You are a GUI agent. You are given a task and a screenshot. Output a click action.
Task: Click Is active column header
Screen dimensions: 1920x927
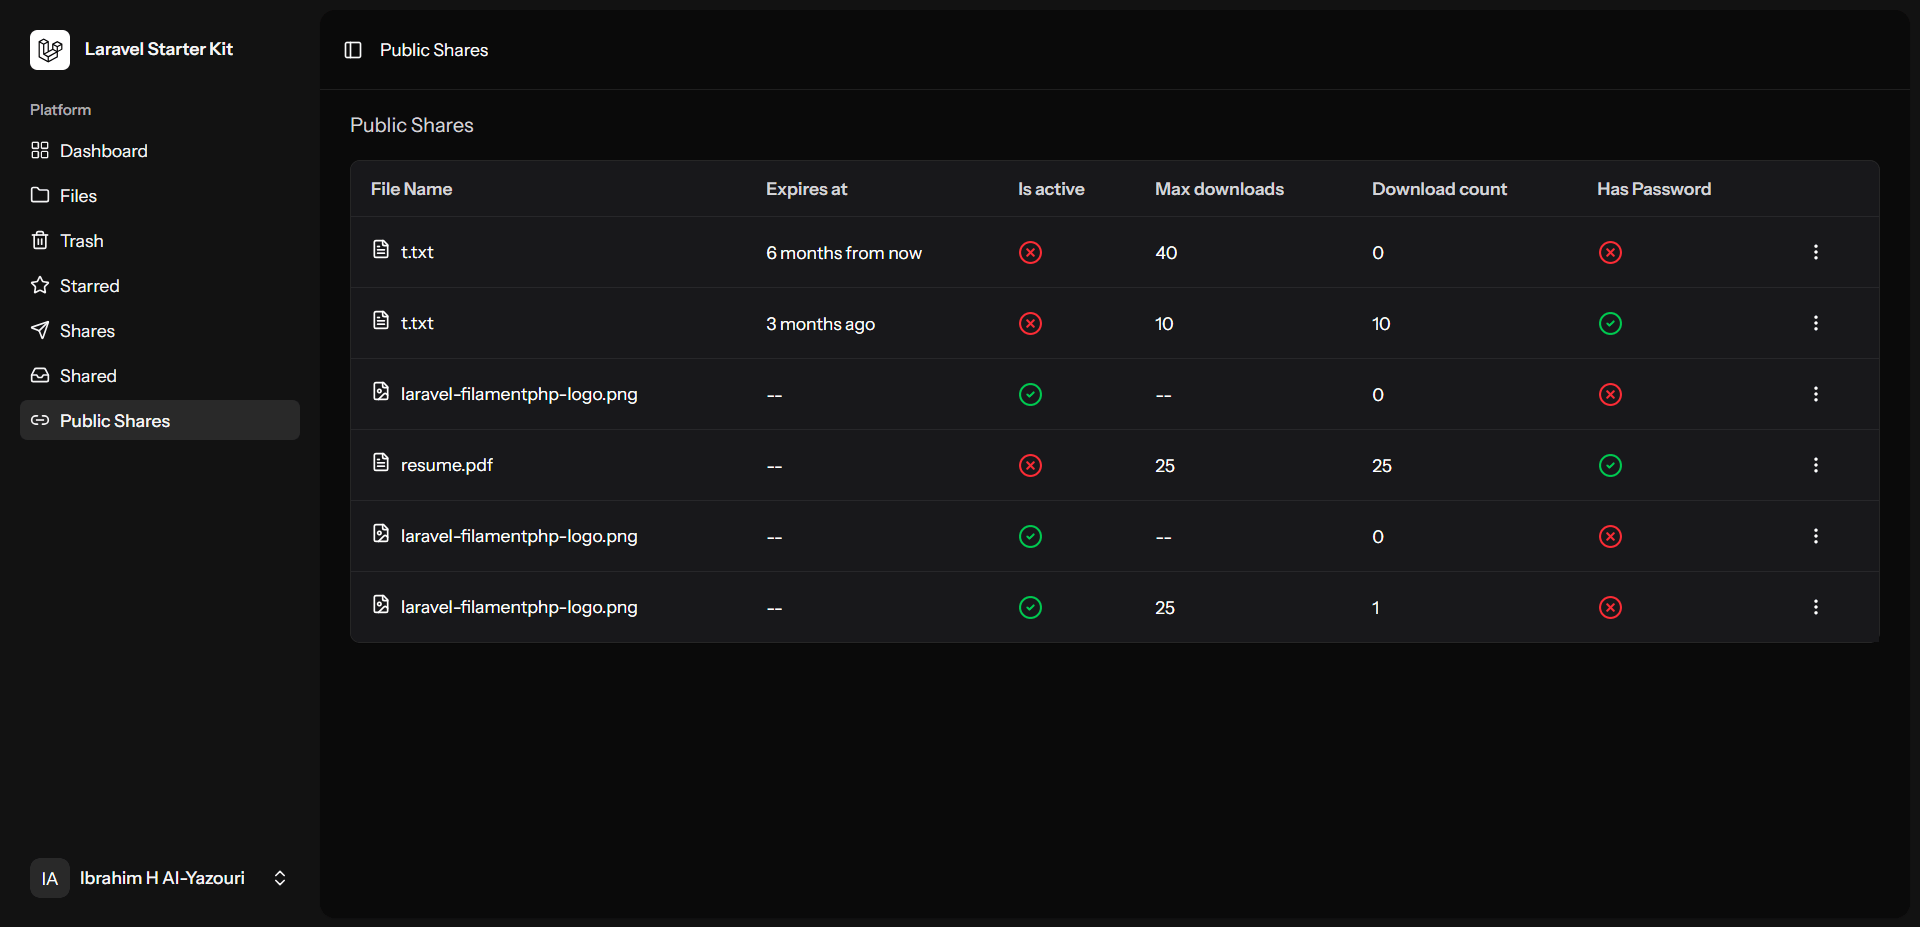(1051, 189)
